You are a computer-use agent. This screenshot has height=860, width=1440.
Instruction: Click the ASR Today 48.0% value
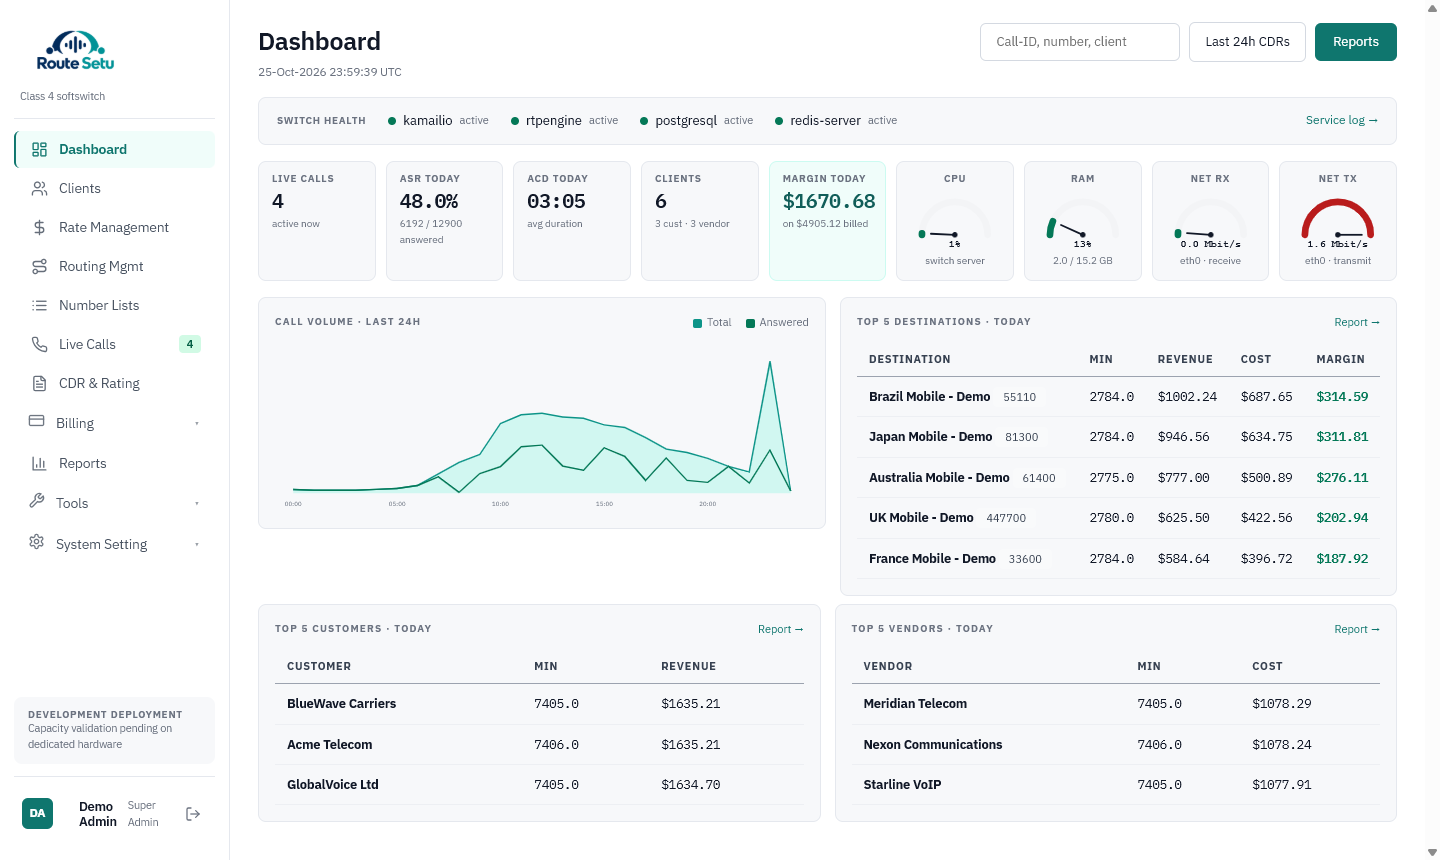(429, 201)
